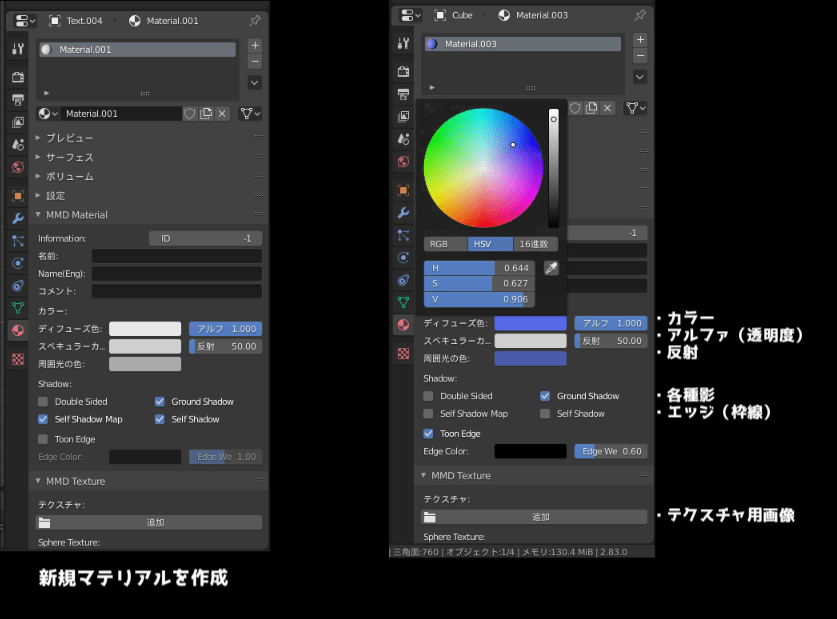Click the ID value field on left
The height and width of the screenshot is (619, 837).
(205, 239)
